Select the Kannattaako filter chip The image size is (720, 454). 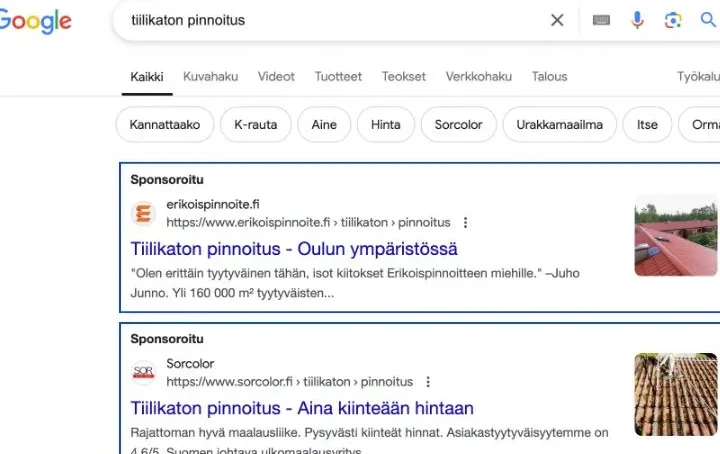pos(165,125)
